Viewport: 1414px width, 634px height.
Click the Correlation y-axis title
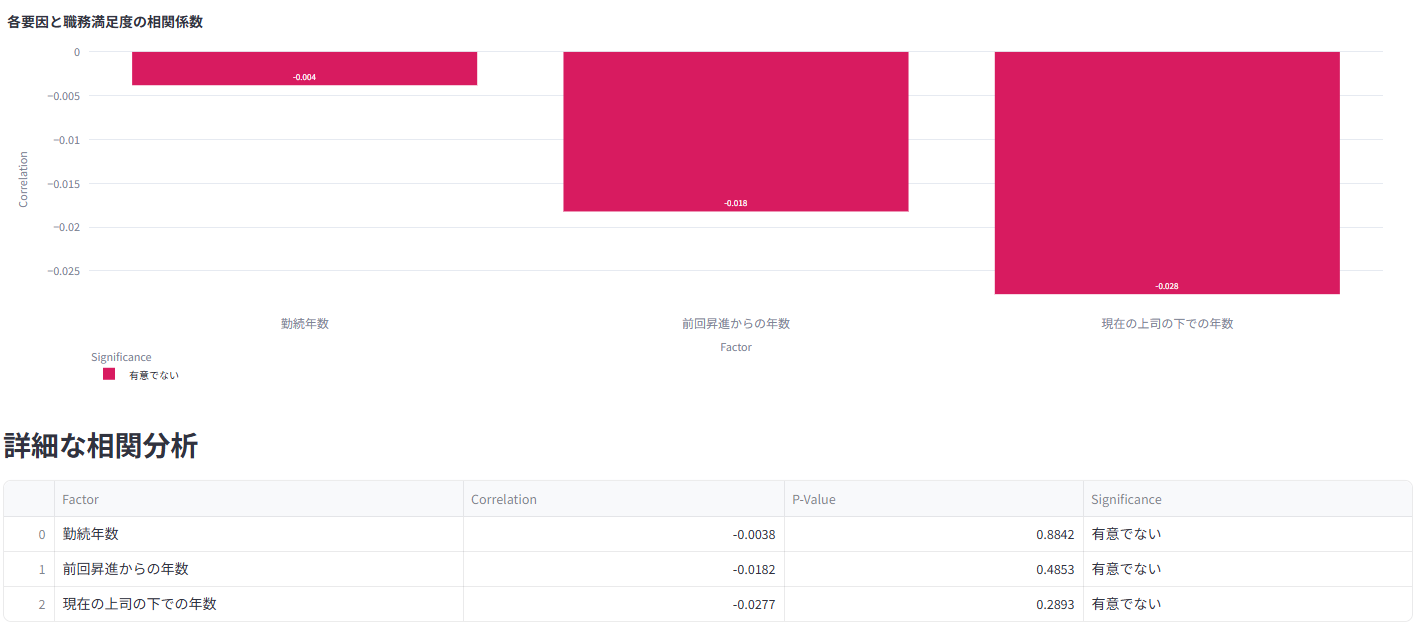point(24,179)
